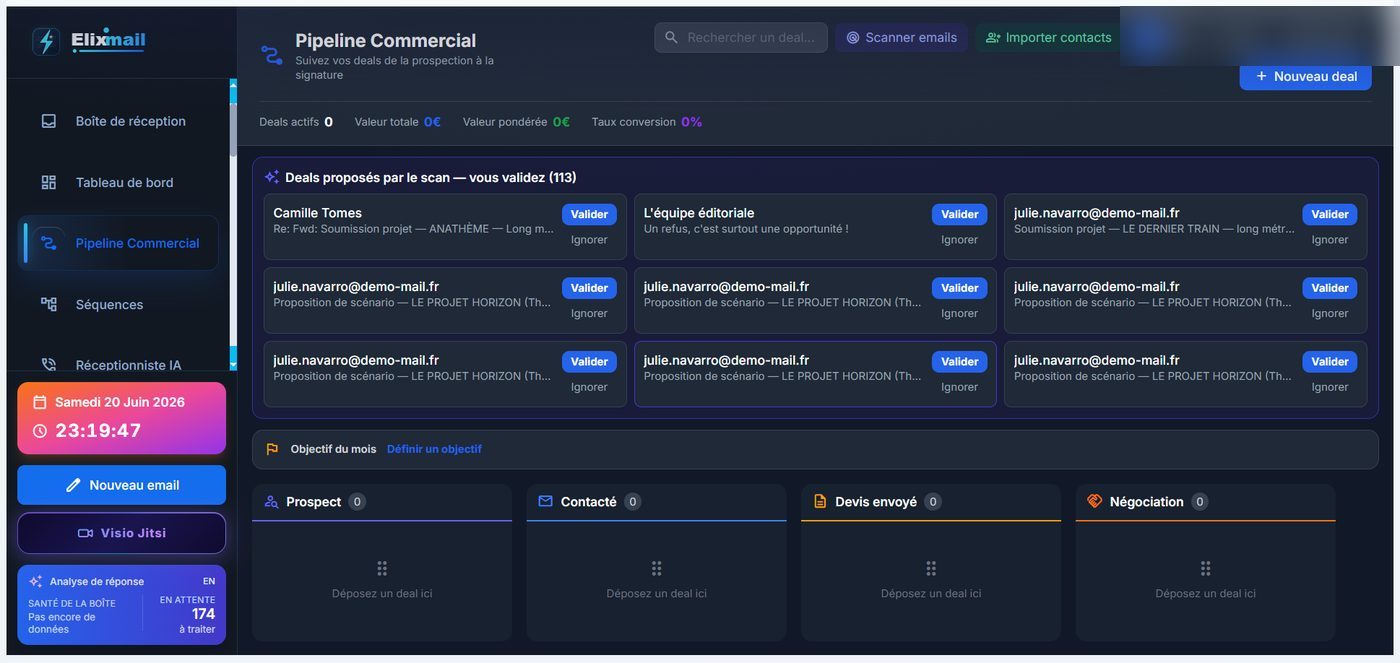This screenshot has width=1400, height=663.
Task: Click 'Déposez un deal ici' in Devis envoyé
Action: pos(931,593)
